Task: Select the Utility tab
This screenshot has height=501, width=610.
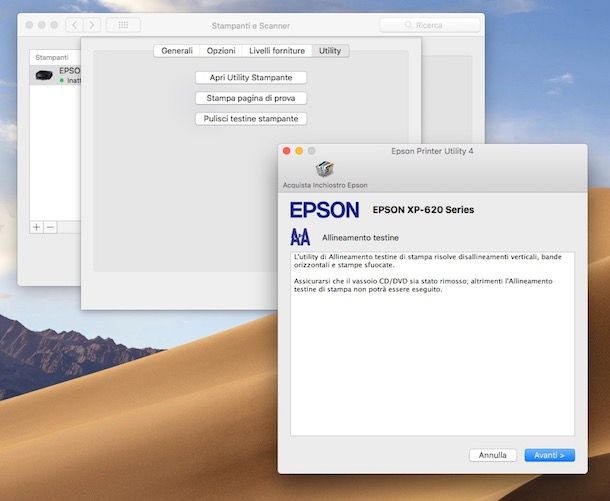Action: tap(330, 51)
